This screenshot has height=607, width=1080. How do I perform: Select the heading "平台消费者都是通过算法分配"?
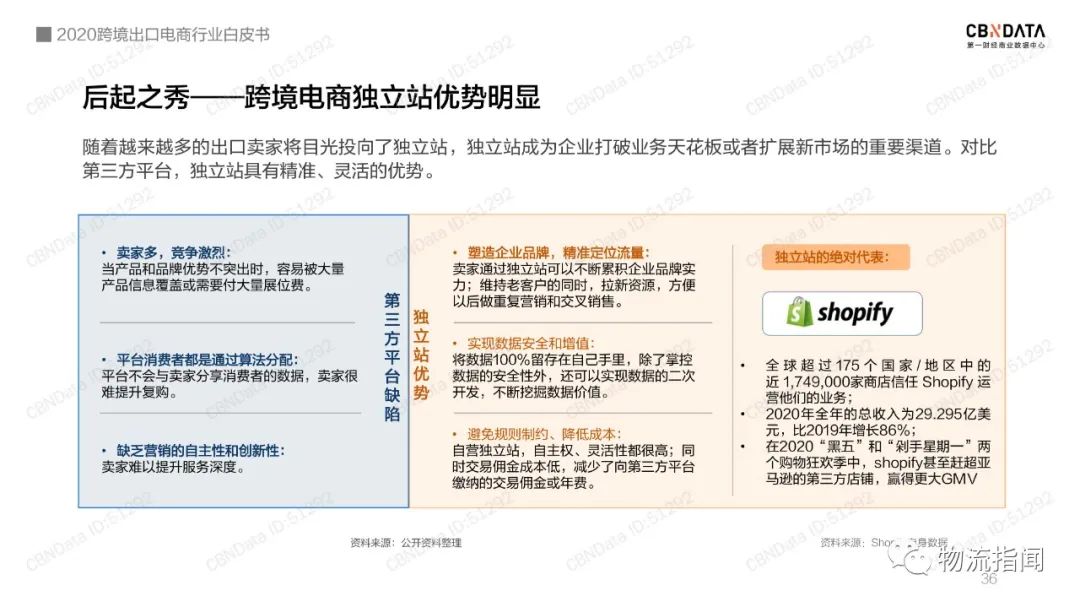(207, 360)
